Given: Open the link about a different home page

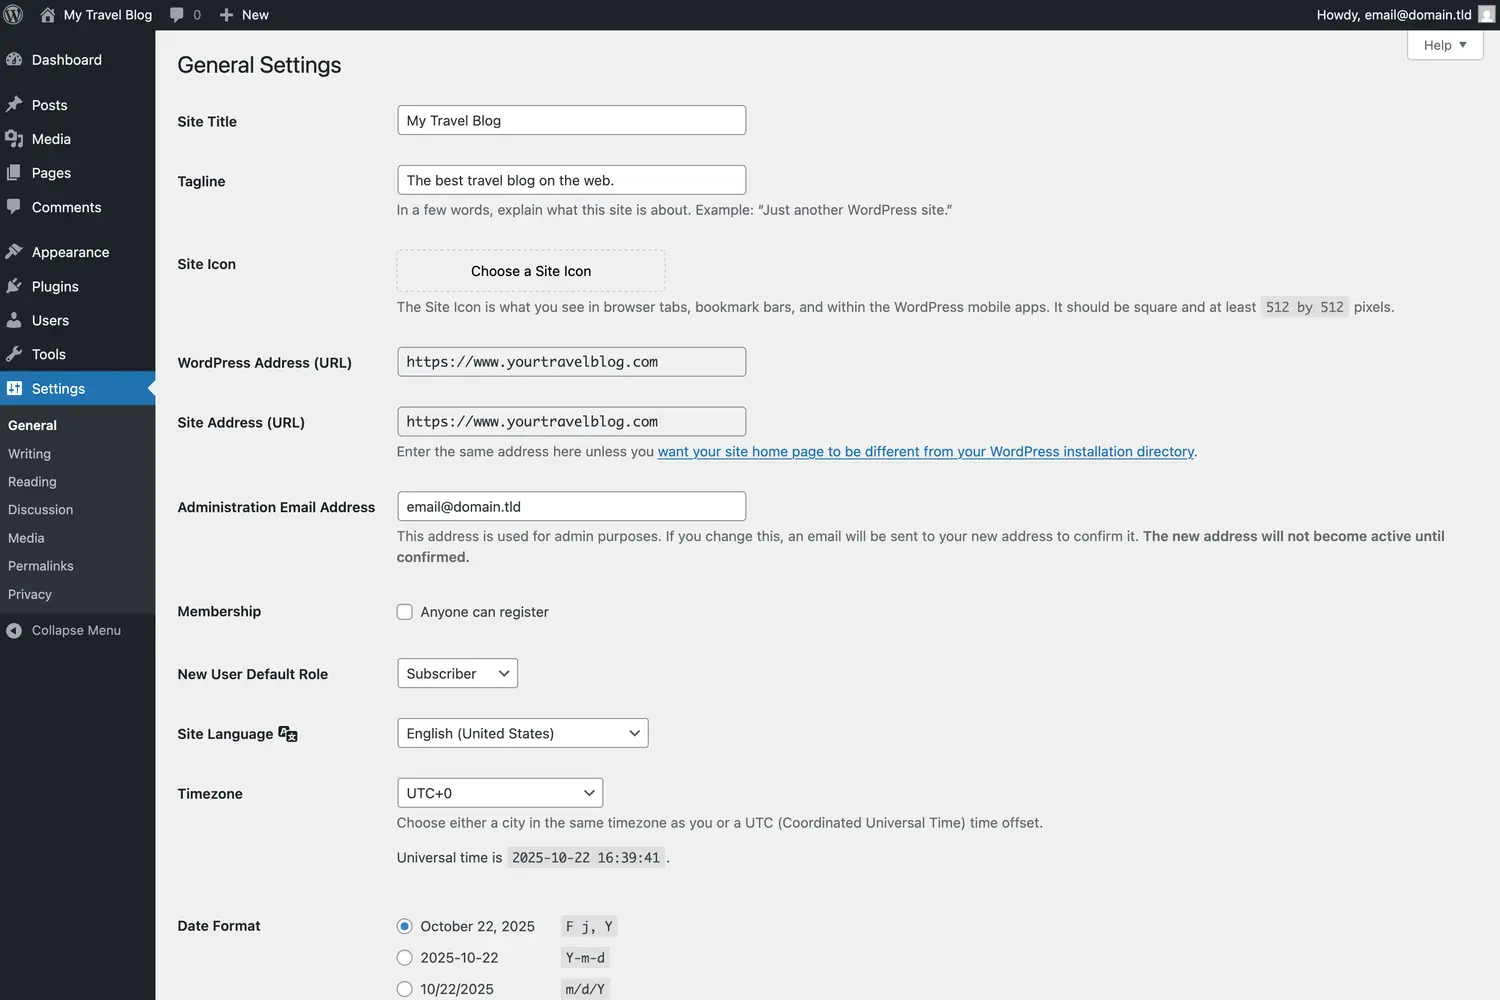Looking at the screenshot, I should (x=926, y=451).
